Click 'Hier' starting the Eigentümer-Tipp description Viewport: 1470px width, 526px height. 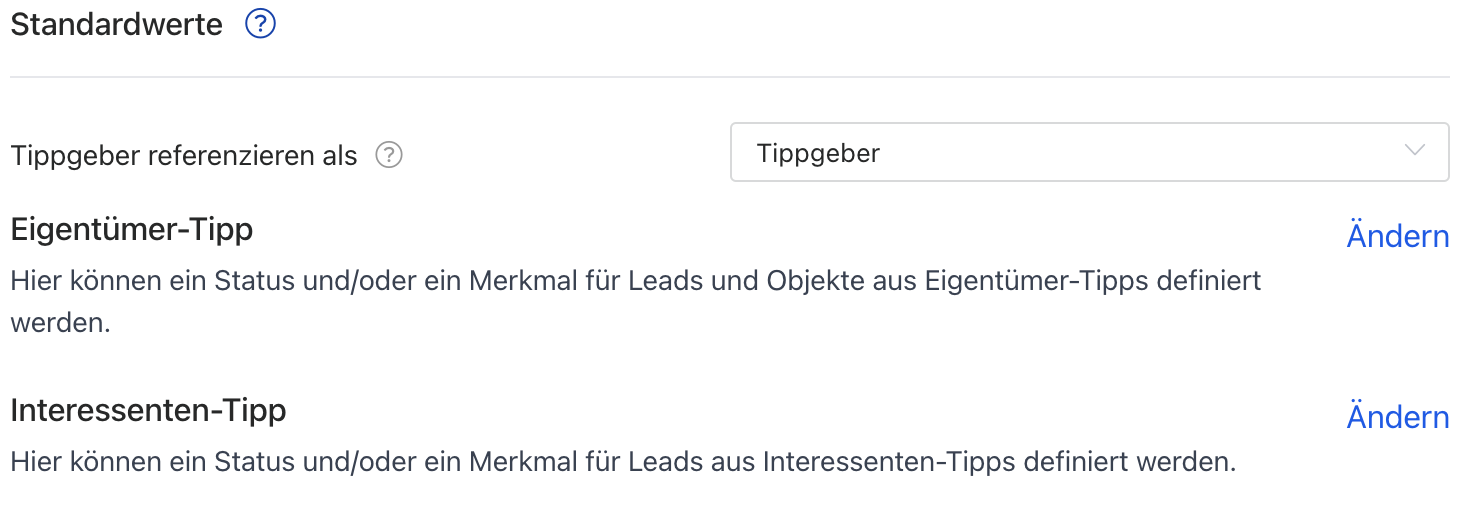point(35,280)
